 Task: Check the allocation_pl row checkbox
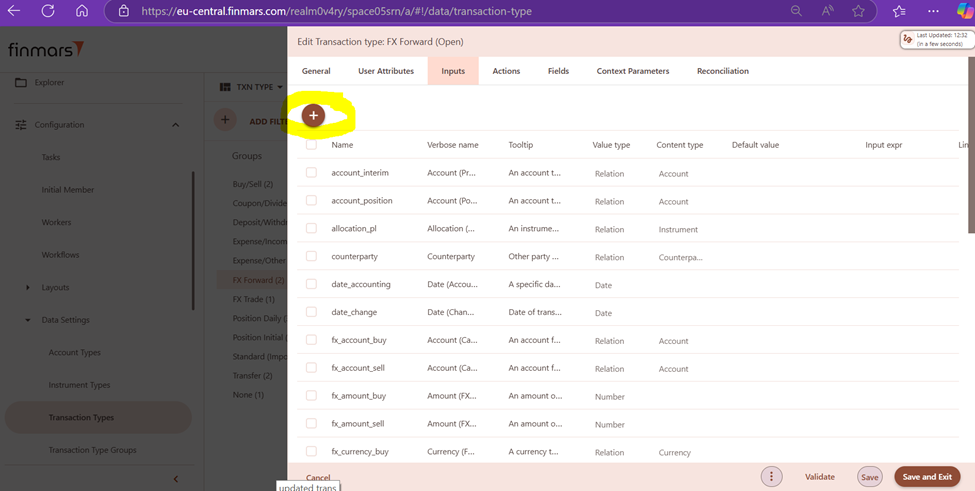click(312, 229)
